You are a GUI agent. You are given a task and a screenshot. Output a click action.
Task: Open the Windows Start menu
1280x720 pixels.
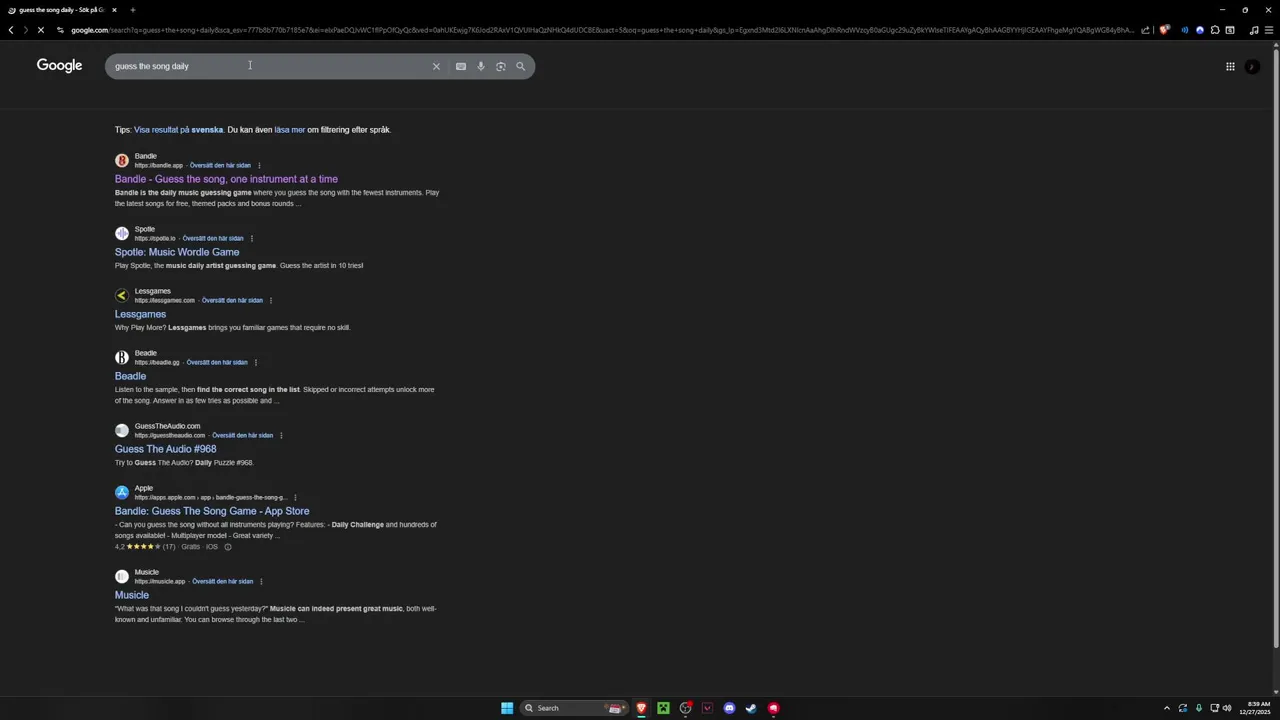pos(507,708)
